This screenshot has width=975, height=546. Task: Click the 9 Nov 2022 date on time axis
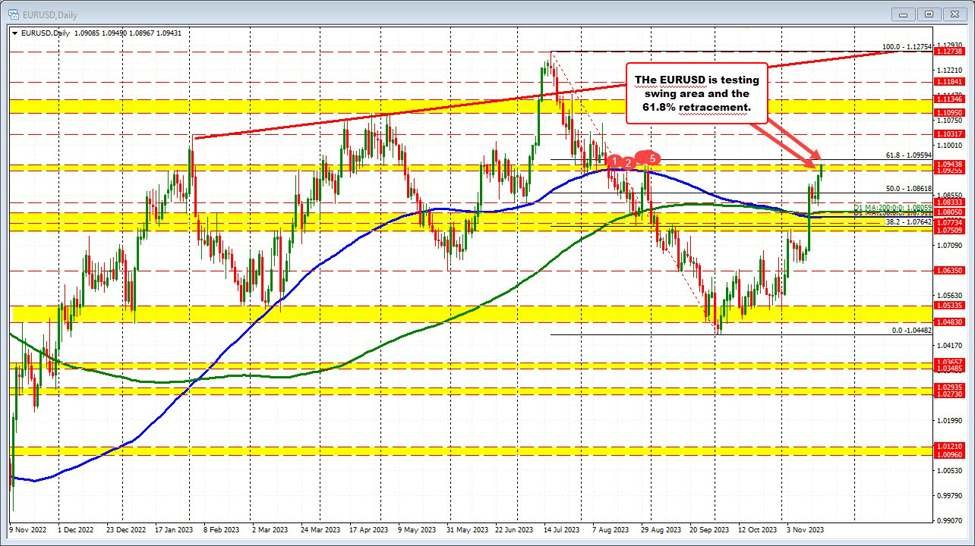28,531
